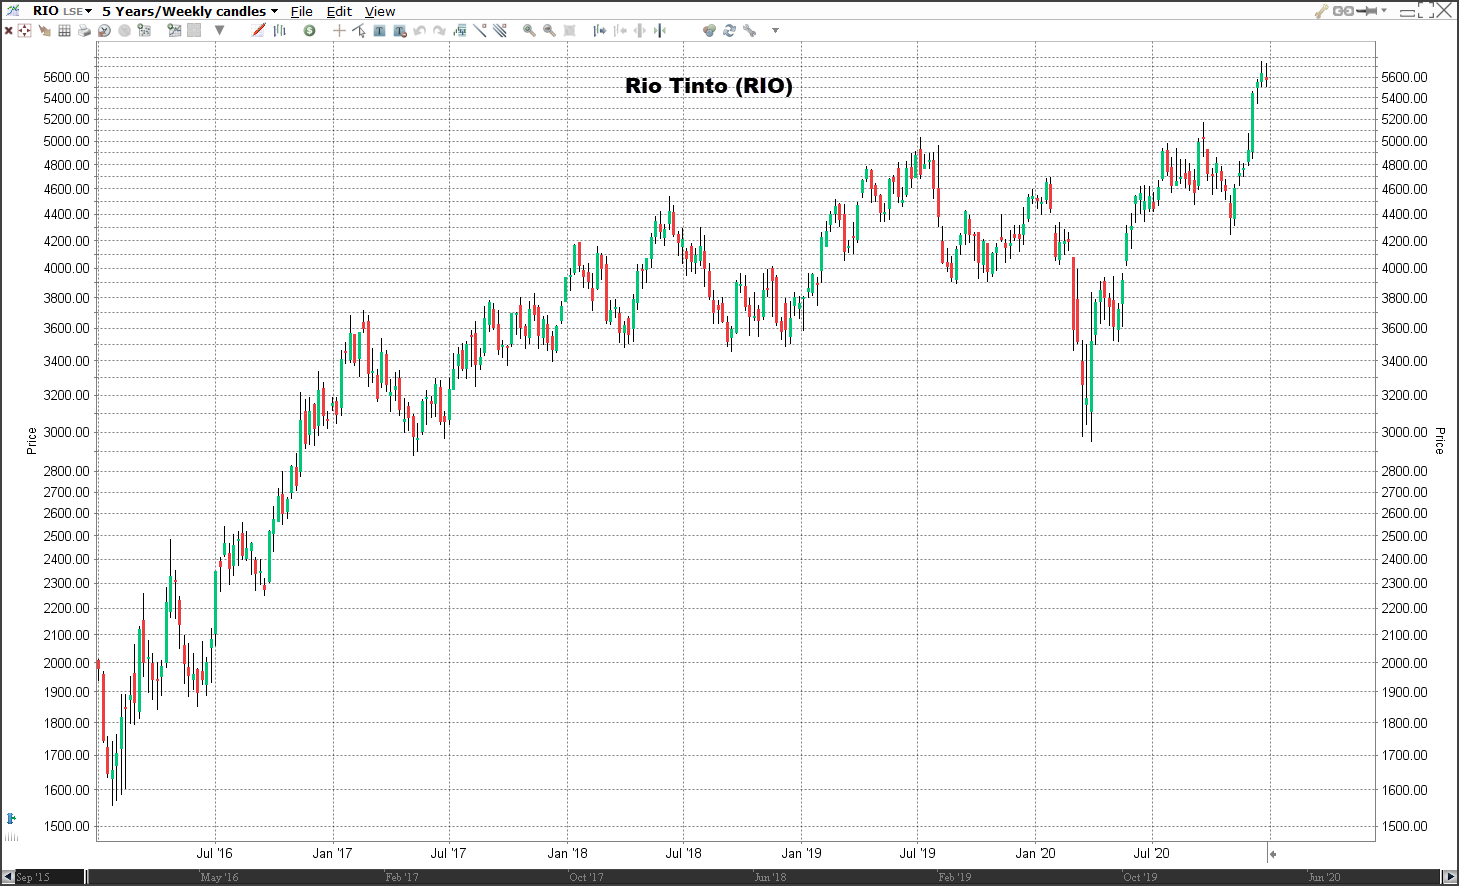Open the colour circles palette icon
Screen dimensions: 1459x886
(709, 31)
